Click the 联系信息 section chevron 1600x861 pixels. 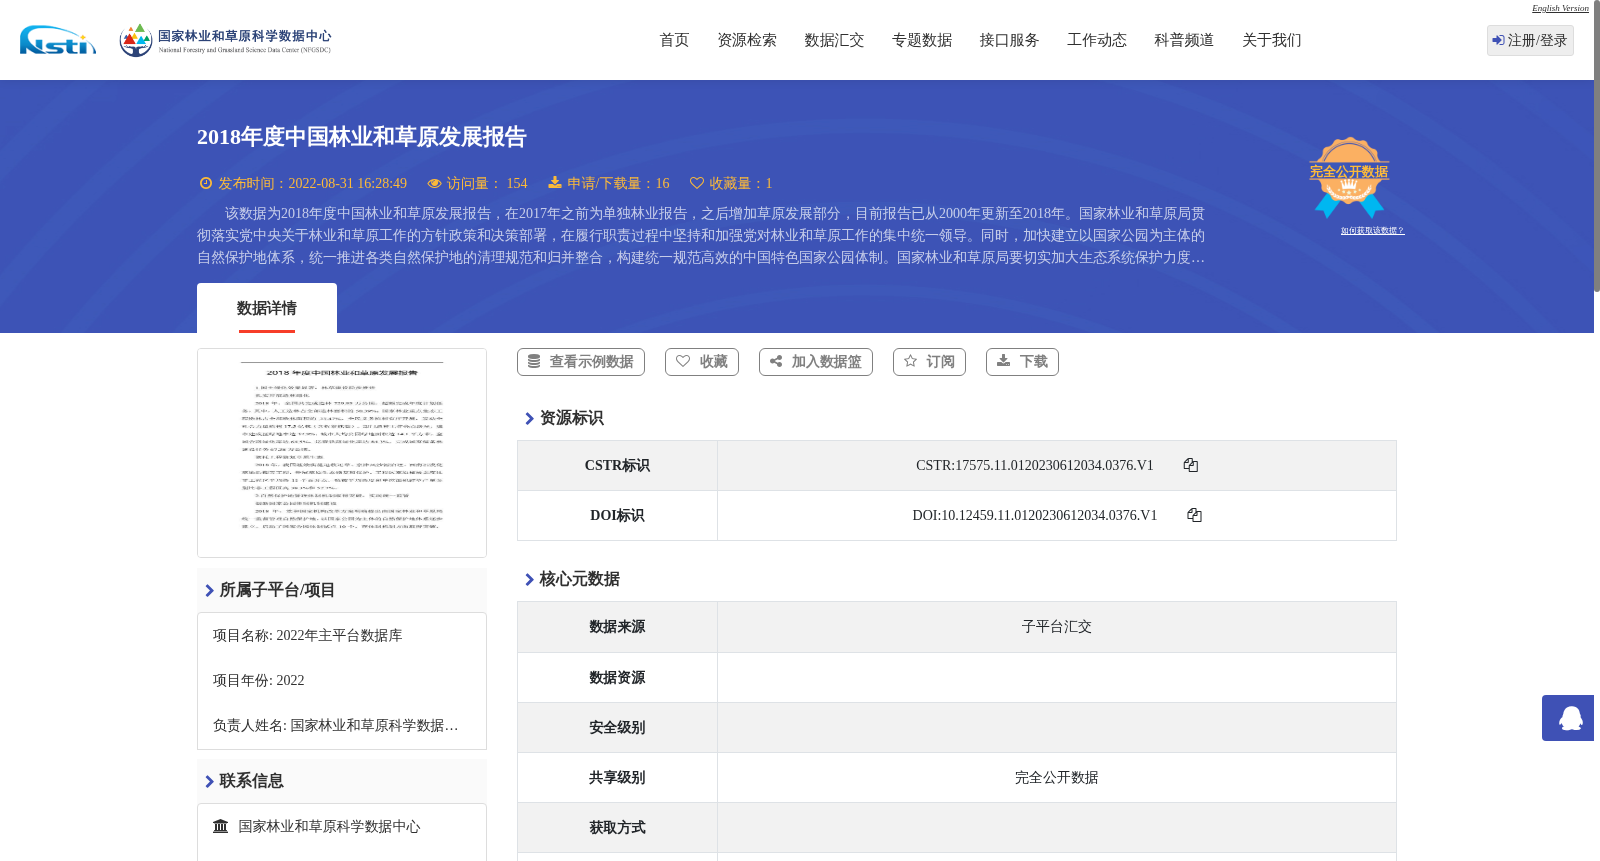pyautogui.click(x=209, y=782)
